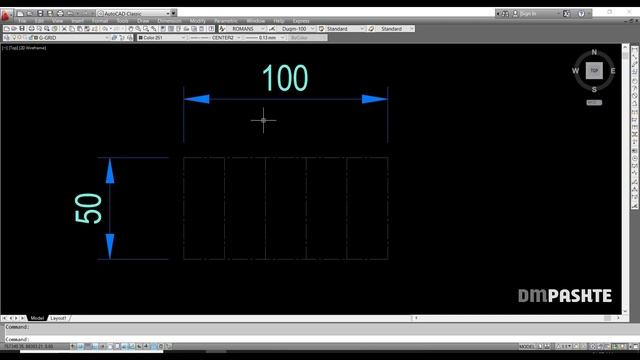Click the coordinates readout in status bar
The image size is (640, 360).
coord(28,347)
